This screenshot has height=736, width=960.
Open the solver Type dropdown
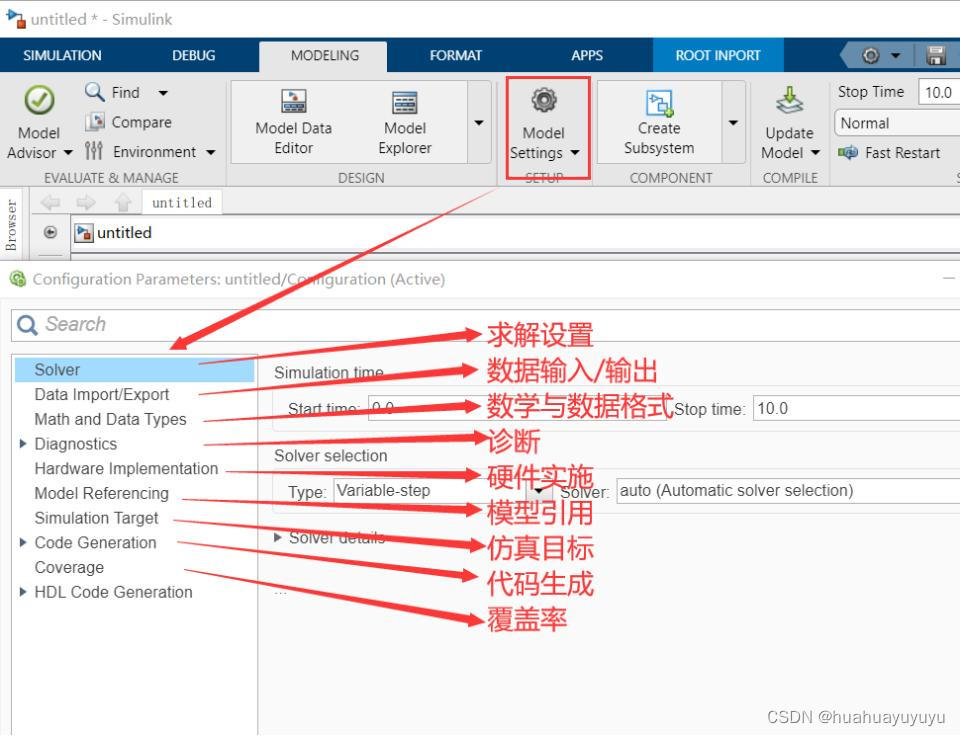[x=443, y=491]
